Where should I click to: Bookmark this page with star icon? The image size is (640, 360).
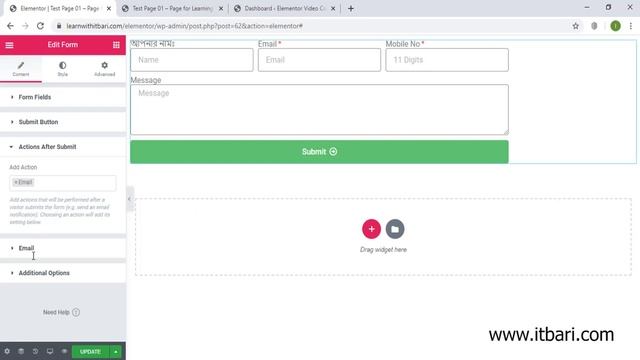576,26
